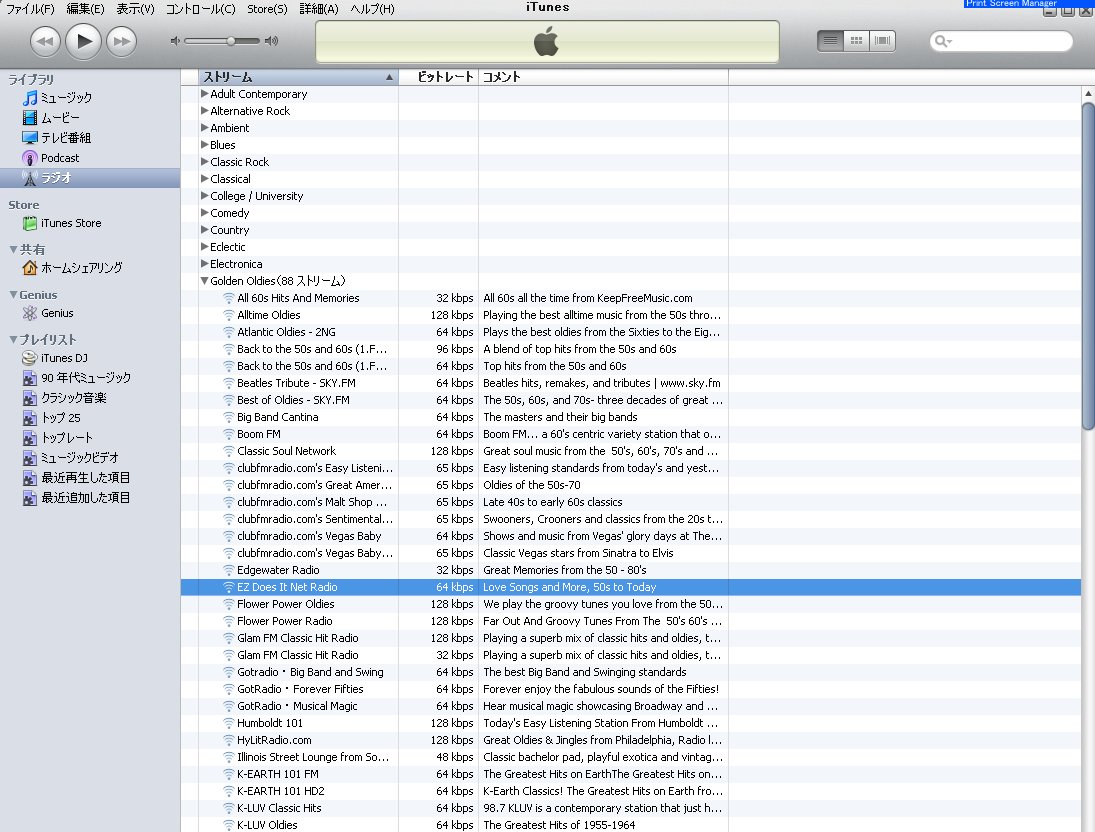This screenshot has height=832, width=1095.
Task: Click the search input field
Action: [x=1010, y=41]
